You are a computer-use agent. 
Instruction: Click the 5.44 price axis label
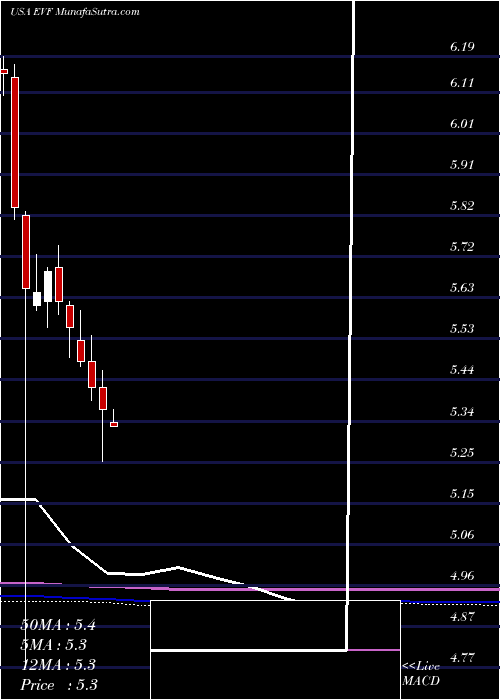click(462, 370)
